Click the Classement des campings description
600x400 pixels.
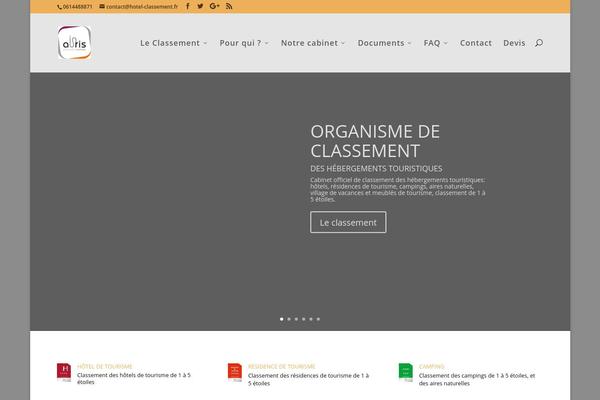pos(477,379)
